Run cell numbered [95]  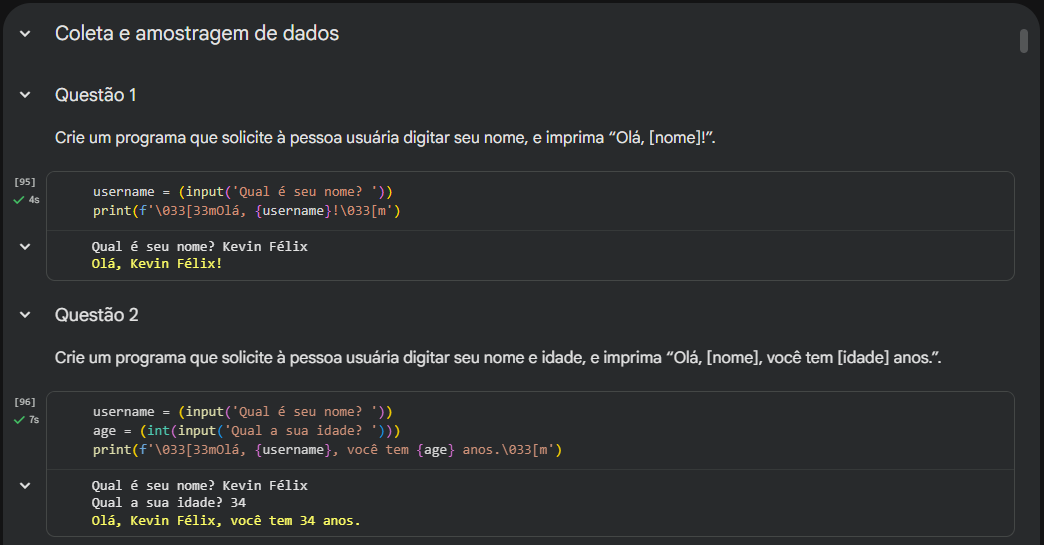pyautogui.click(x=25, y=182)
